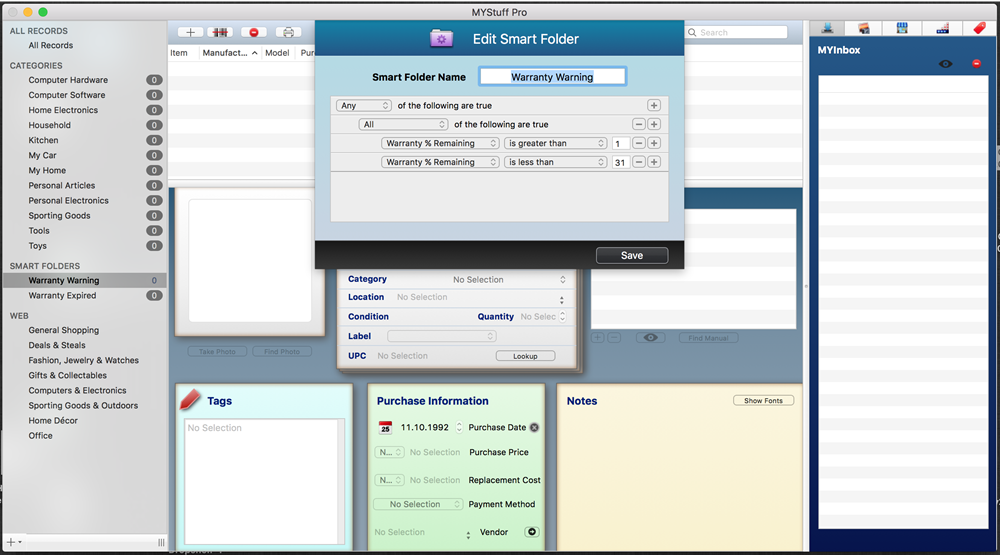Open General Shopping web link
Image resolution: width=1000 pixels, height=555 pixels.
pos(64,330)
